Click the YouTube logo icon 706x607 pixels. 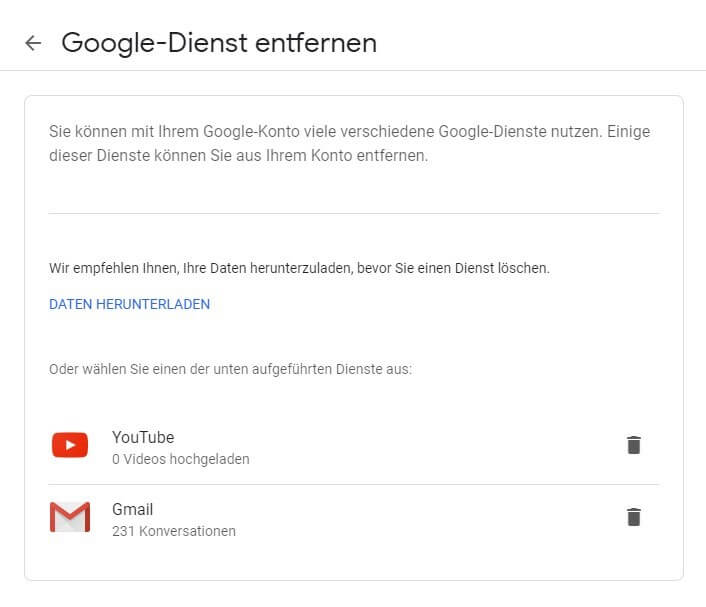pyautogui.click(x=70, y=445)
